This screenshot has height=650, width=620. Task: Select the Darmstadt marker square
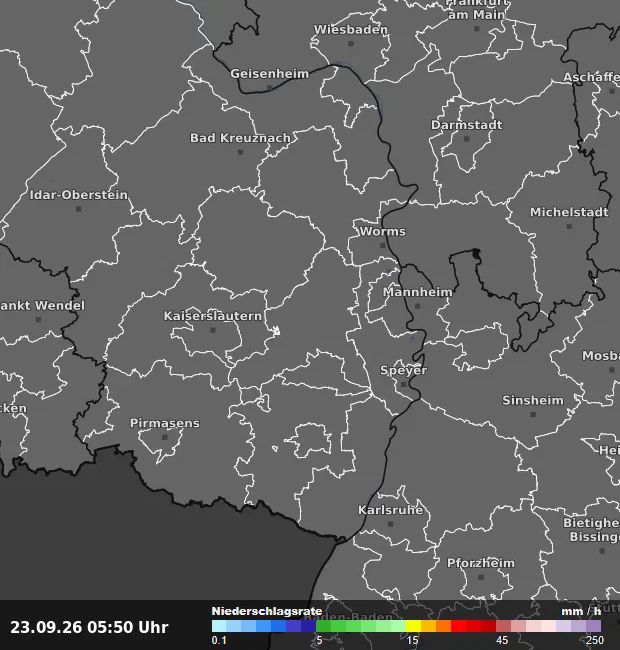click(x=467, y=139)
